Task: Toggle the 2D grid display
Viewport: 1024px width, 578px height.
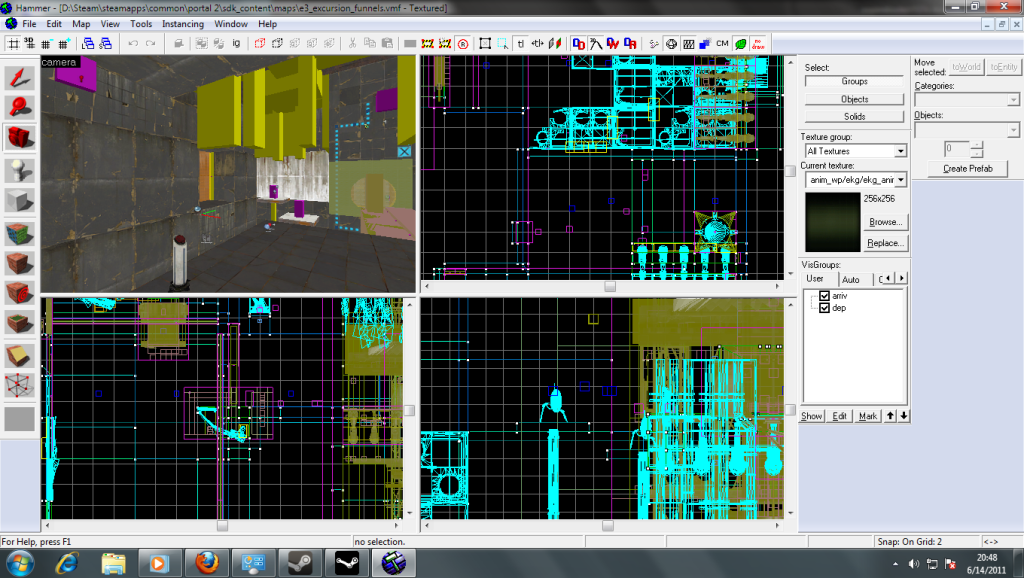Action: tap(12, 44)
